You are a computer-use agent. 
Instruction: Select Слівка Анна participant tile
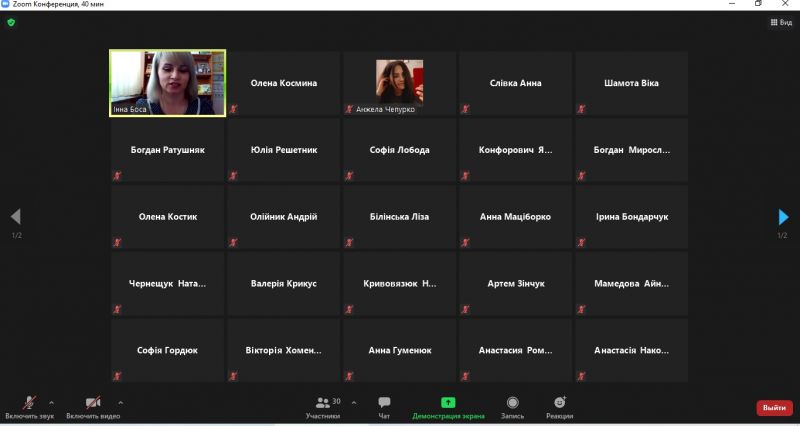point(515,83)
